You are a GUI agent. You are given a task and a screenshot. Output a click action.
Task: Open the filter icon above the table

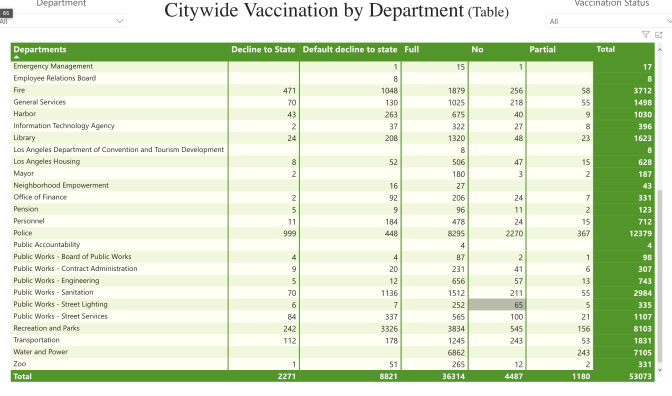coord(645,35)
